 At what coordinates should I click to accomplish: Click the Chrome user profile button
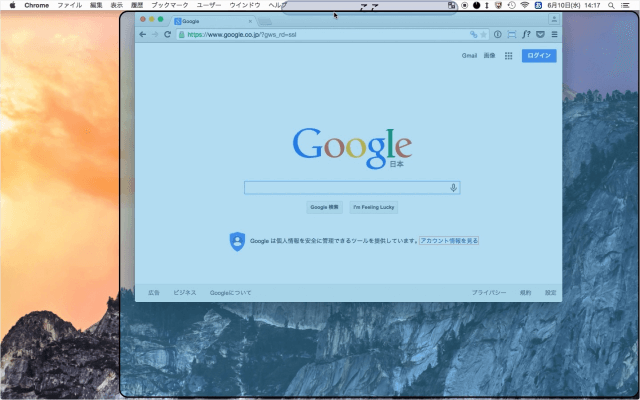coord(554,19)
